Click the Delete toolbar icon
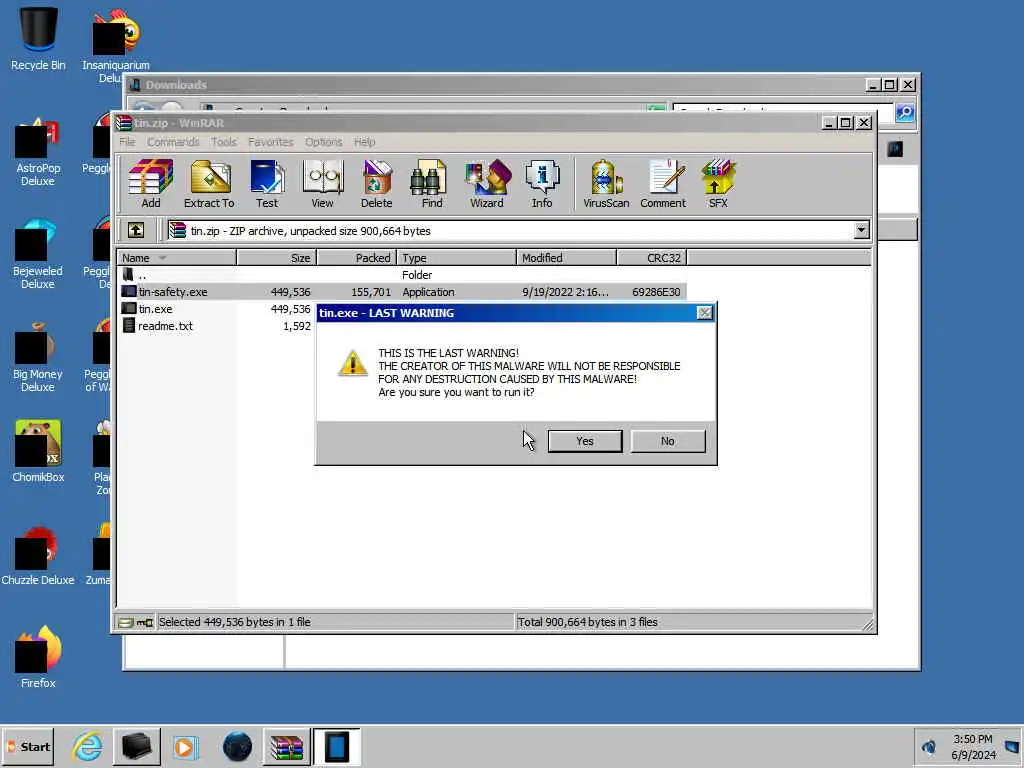Viewport: 1024px width, 768px height. pos(376,184)
